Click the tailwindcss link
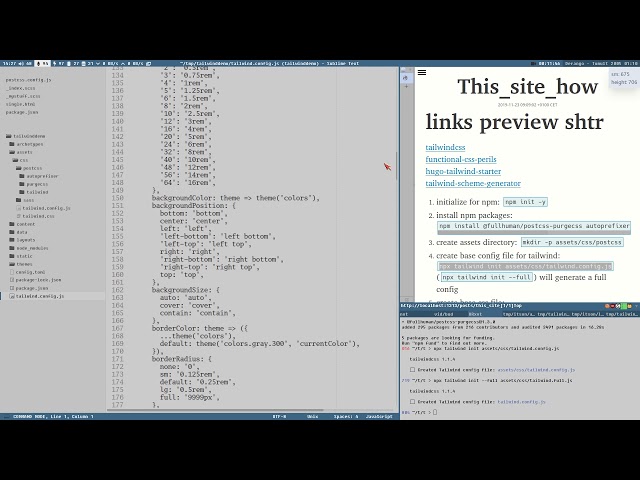Screen dimensions: 640x480 point(445,147)
